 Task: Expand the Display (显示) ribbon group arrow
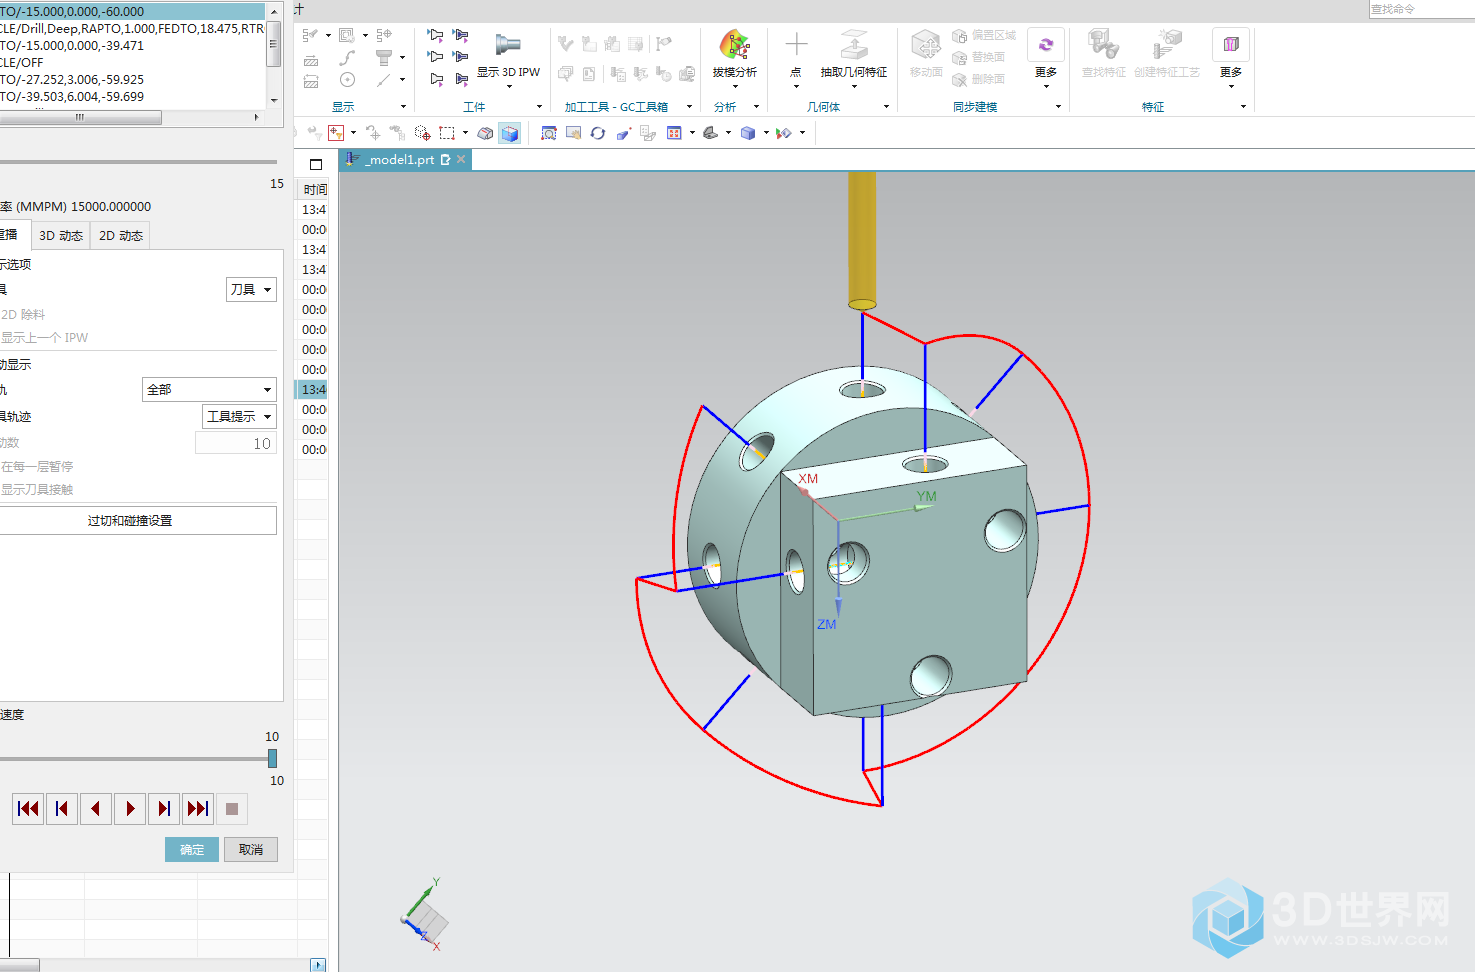[403, 107]
